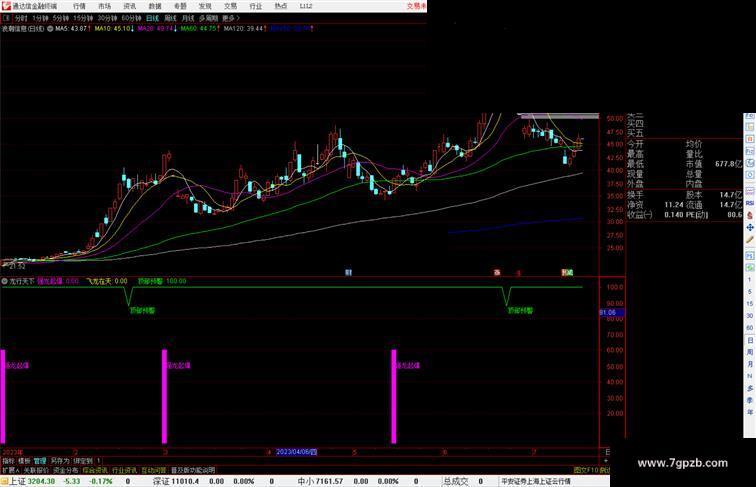The image size is (756, 487).
Task: Click 深证 11010.4 in status bar
Action: coord(176,481)
